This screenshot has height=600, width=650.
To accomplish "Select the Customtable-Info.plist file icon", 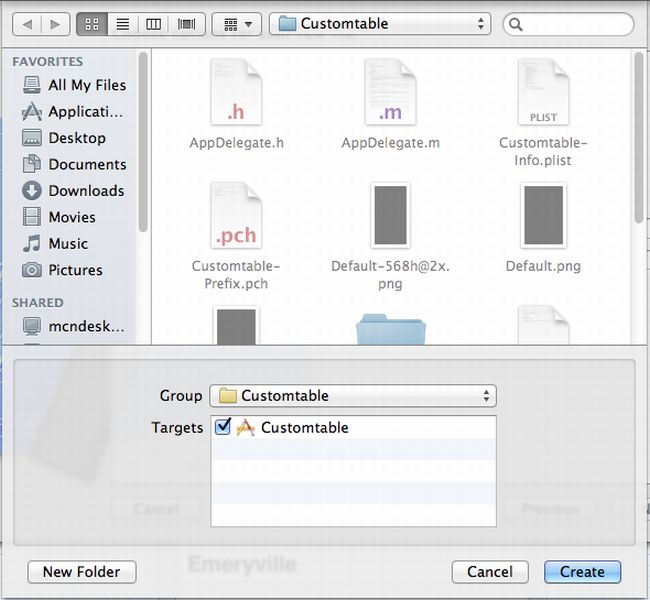I will click(543, 92).
